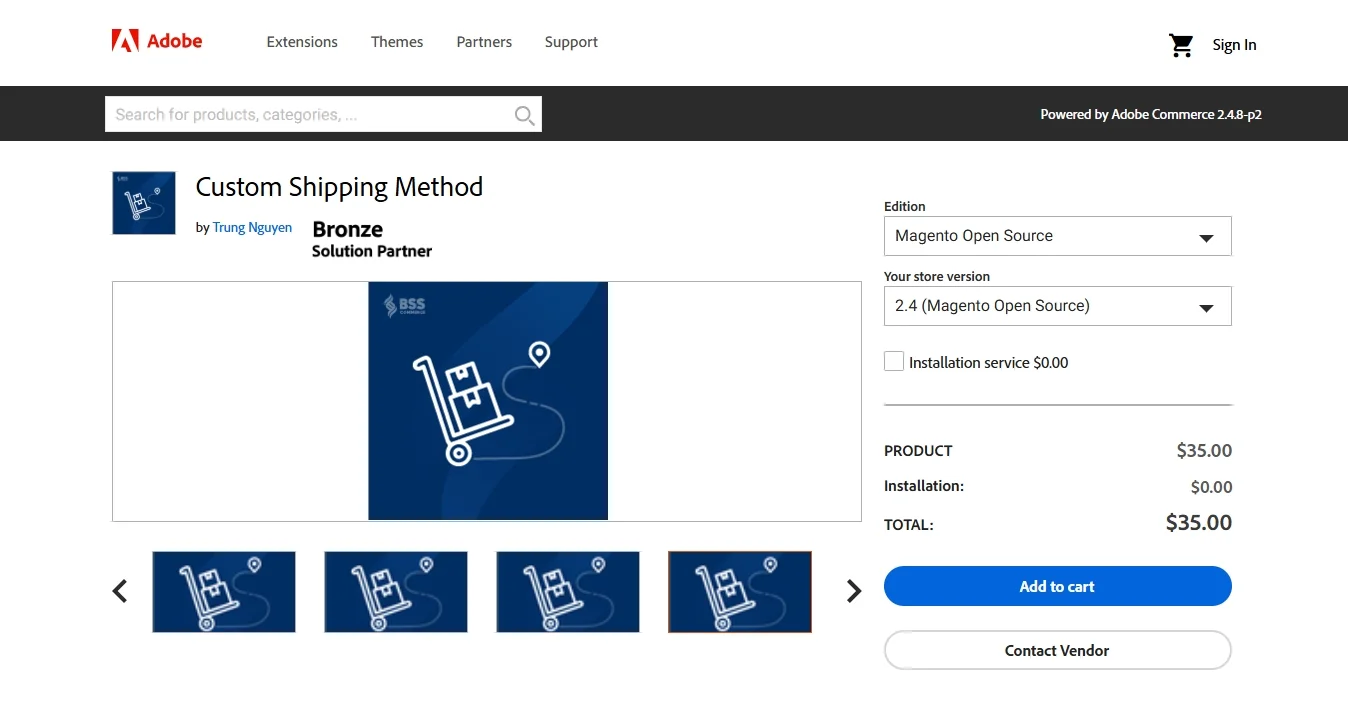Viewport: 1348px width, 709px height.
Task: Focus the product search input field
Action: point(308,115)
